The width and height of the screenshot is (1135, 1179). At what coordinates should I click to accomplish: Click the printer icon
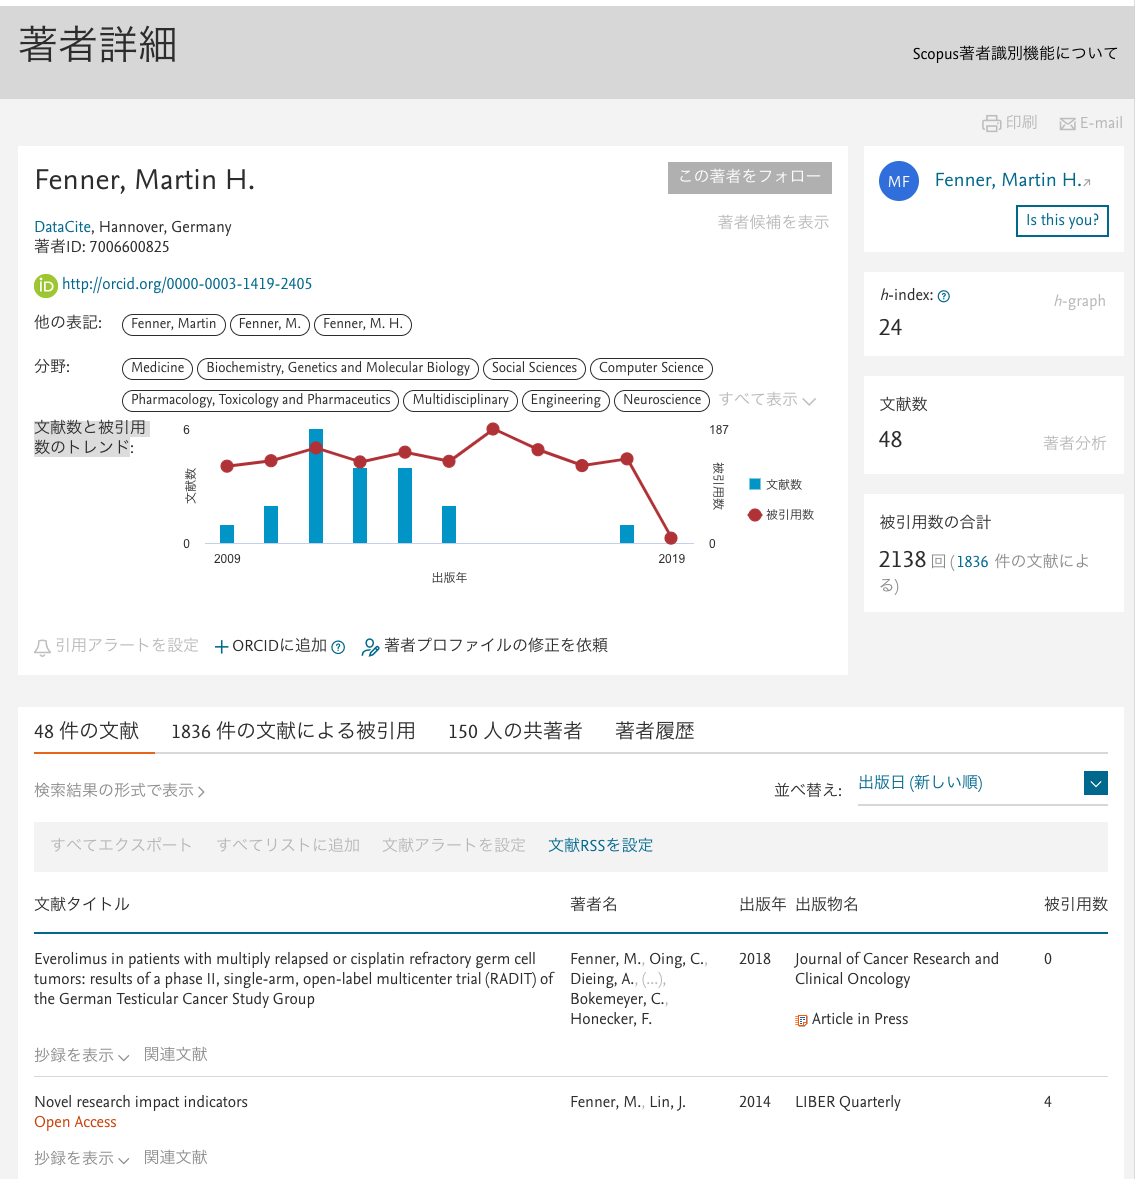point(991,123)
